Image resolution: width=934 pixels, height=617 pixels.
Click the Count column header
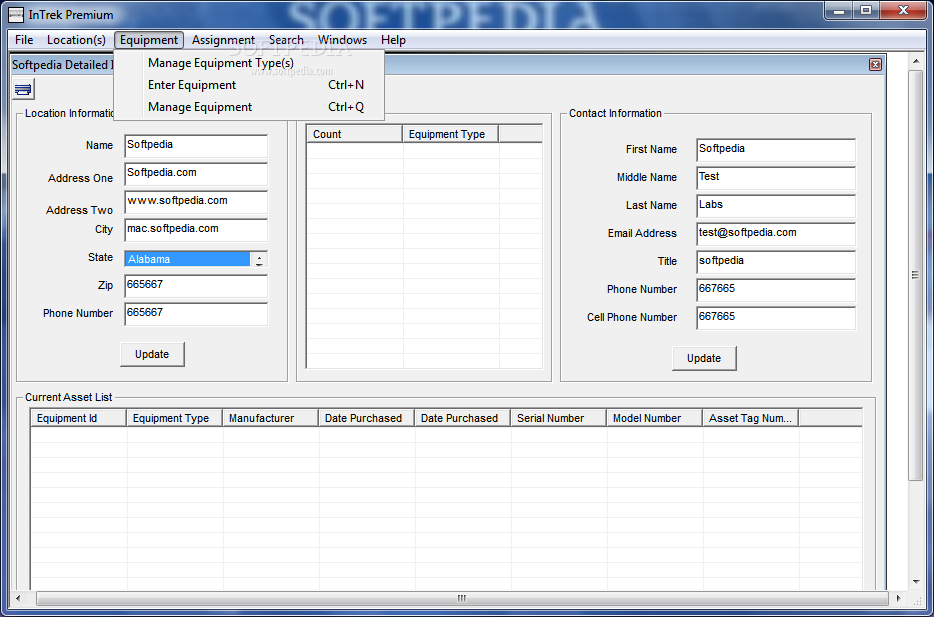pos(354,134)
